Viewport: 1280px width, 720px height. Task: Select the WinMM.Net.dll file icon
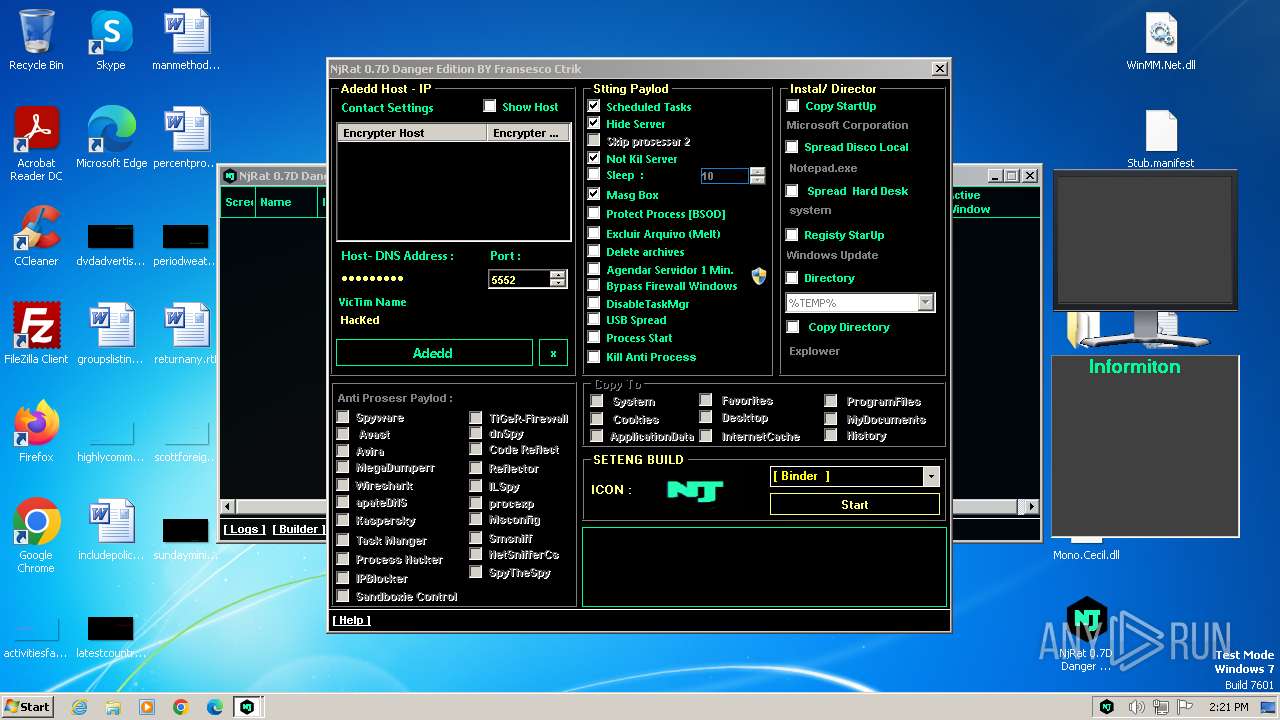point(1161,42)
